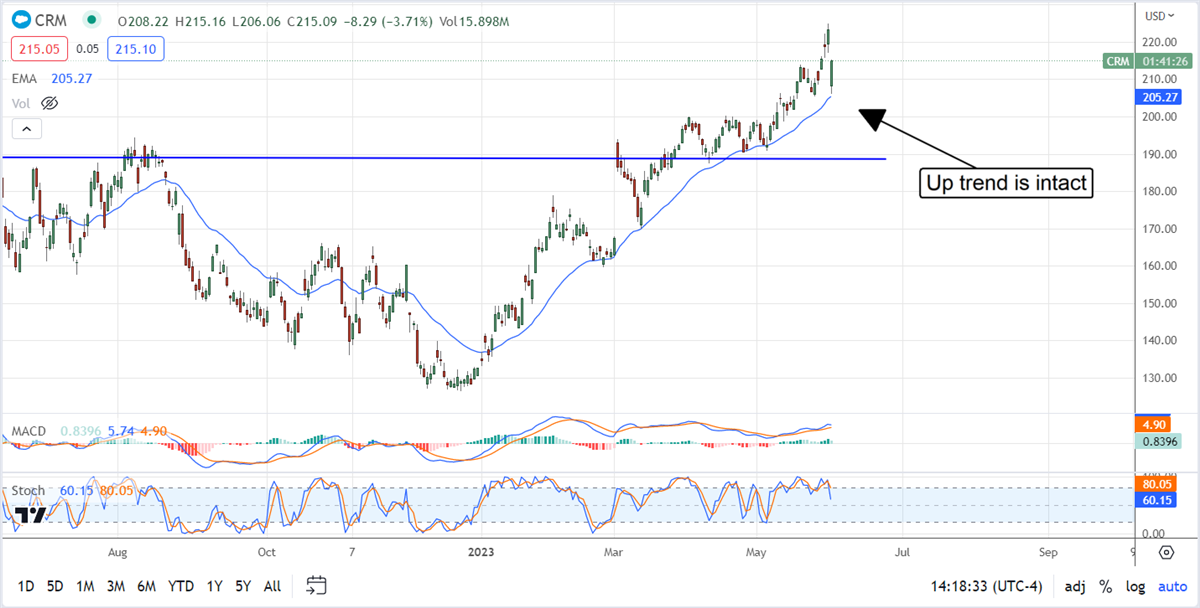Show the hidden Vol indicator via eye icon
1200x608 pixels.
(x=50, y=103)
